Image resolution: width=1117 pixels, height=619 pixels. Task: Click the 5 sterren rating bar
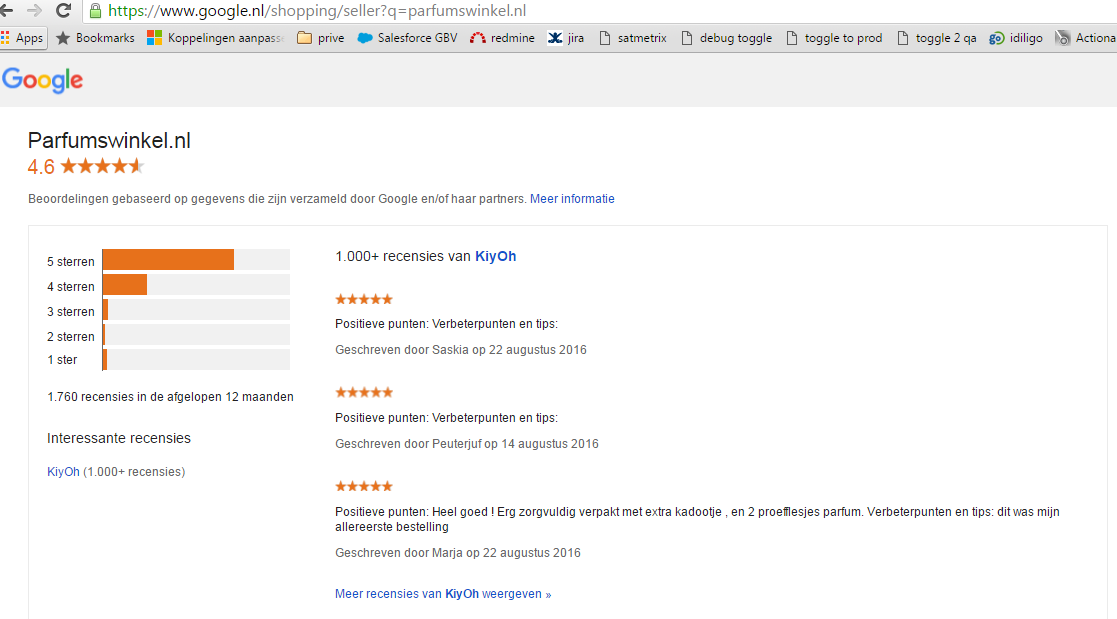pyautogui.click(x=196, y=260)
